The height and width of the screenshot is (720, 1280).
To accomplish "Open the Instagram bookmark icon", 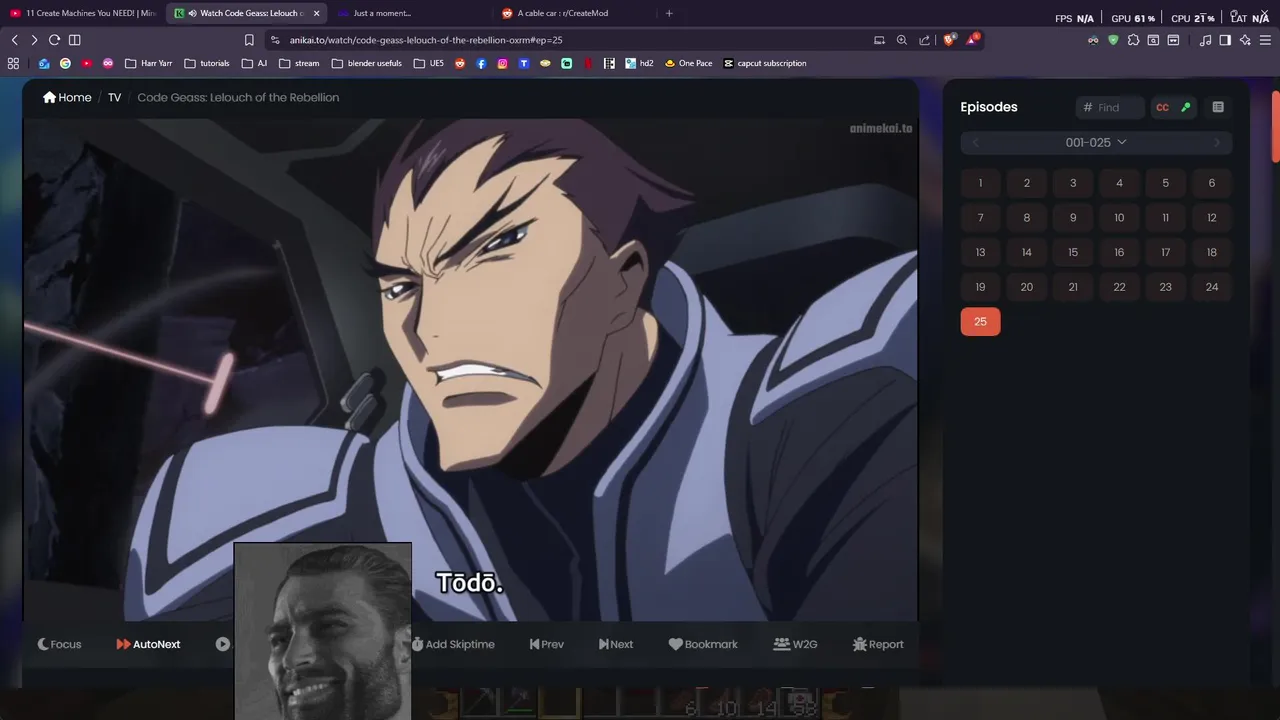I will [x=502, y=63].
